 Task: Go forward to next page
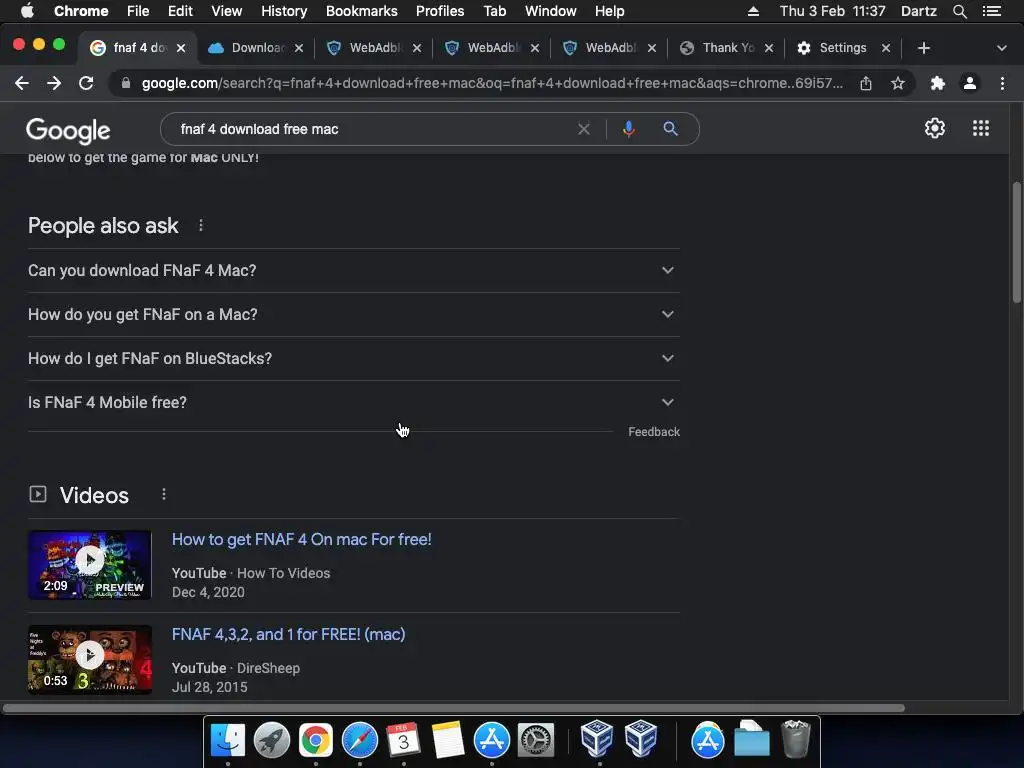(54, 83)
